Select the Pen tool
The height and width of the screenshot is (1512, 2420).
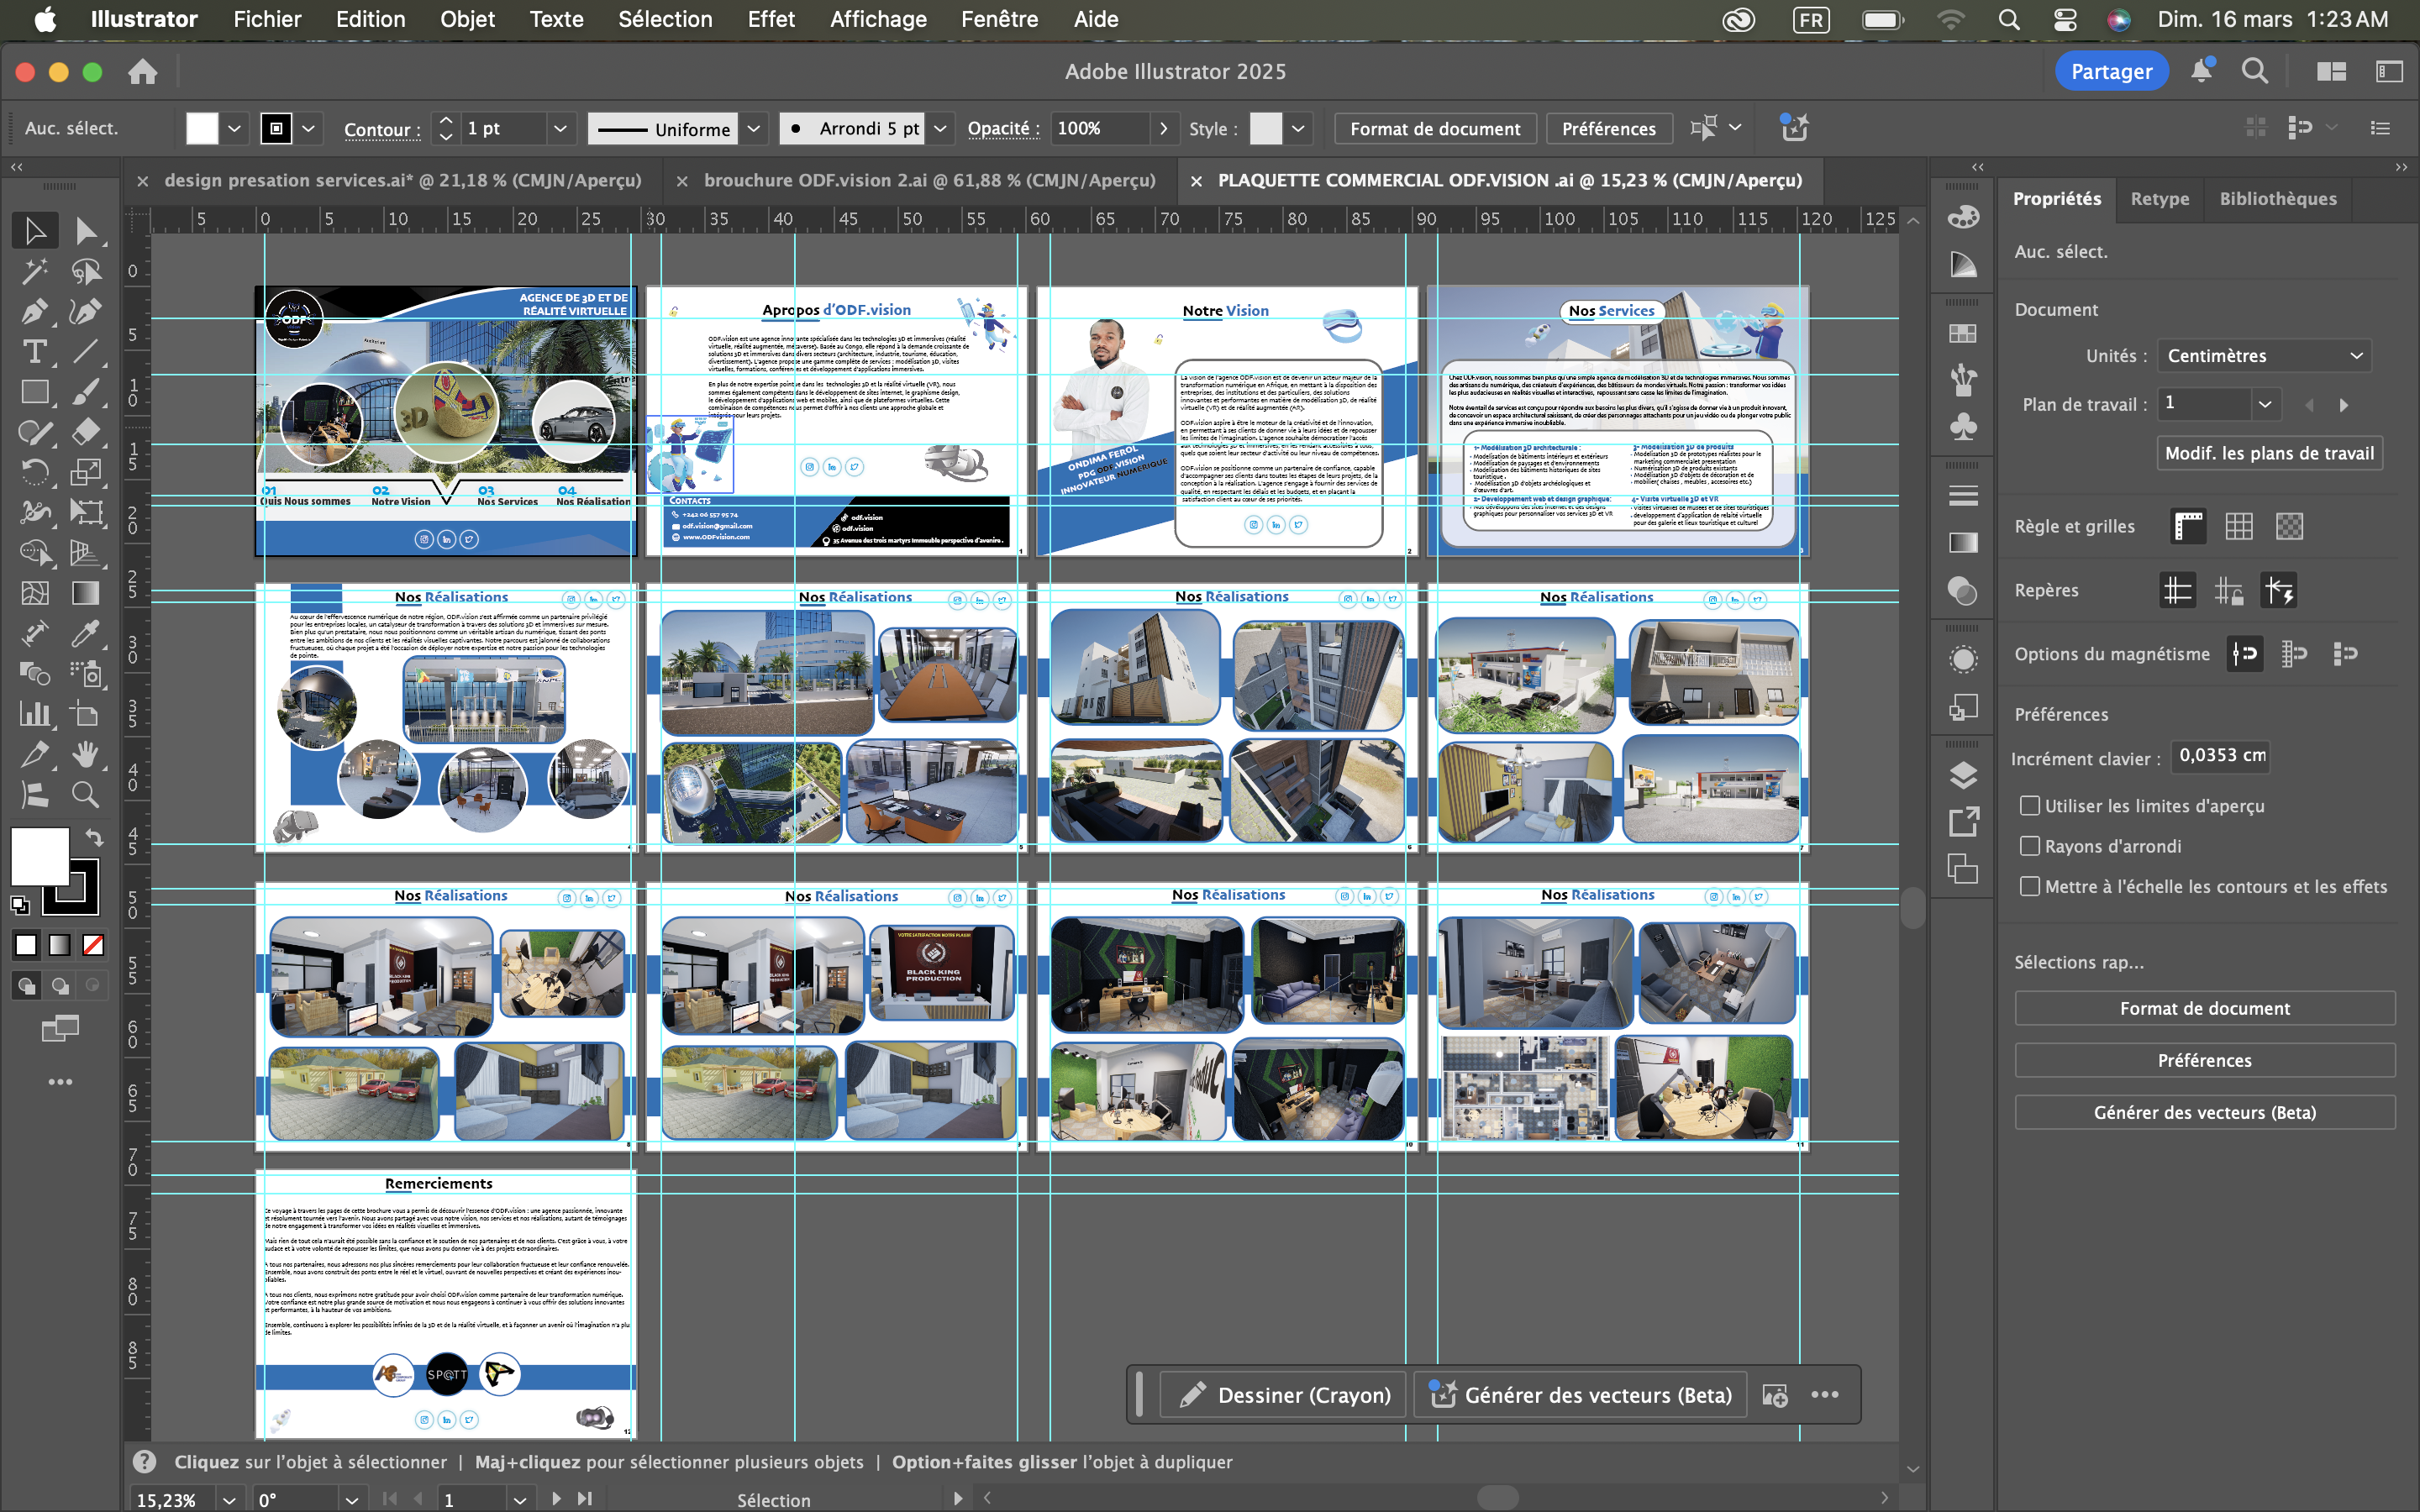[x=35, y=311]
